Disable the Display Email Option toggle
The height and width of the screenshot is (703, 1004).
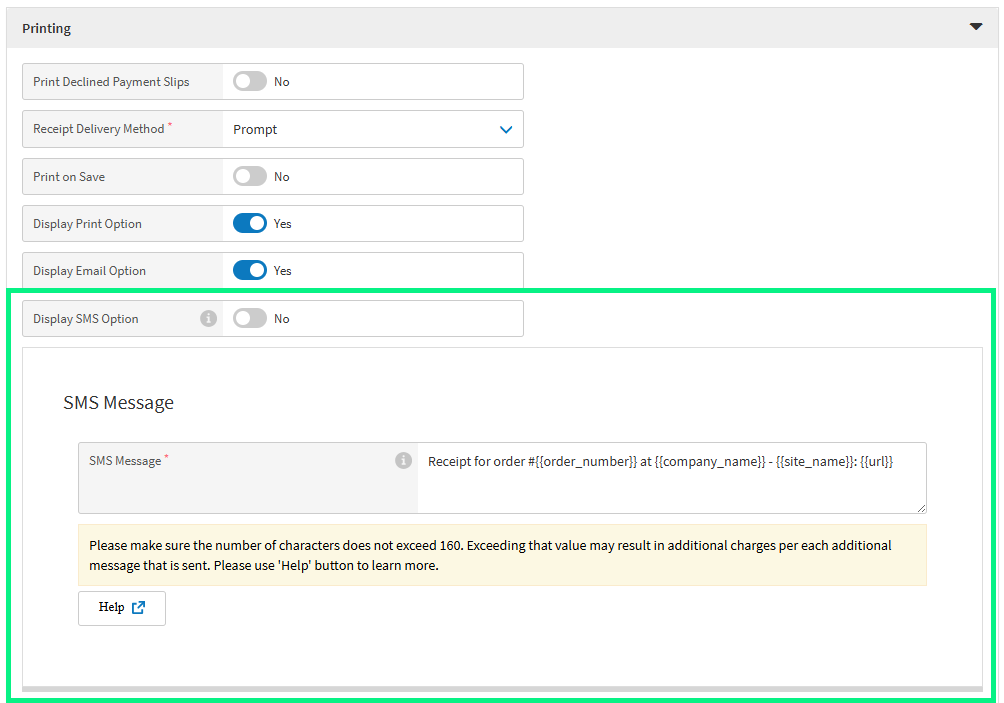pos(250,270)
